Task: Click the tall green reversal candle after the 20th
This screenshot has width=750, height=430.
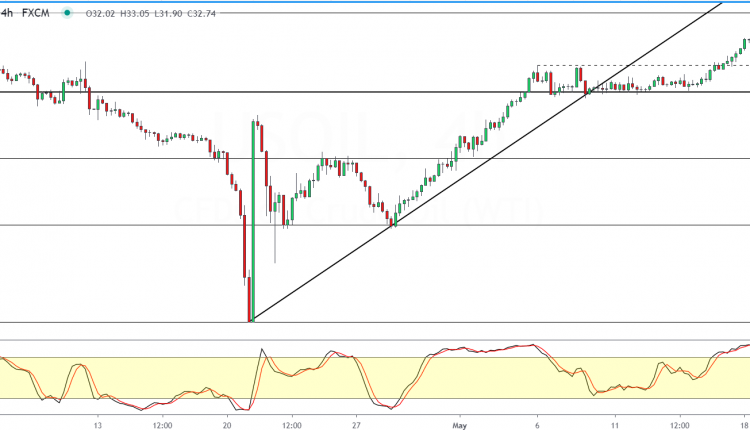Action: (x=253, y=221)
